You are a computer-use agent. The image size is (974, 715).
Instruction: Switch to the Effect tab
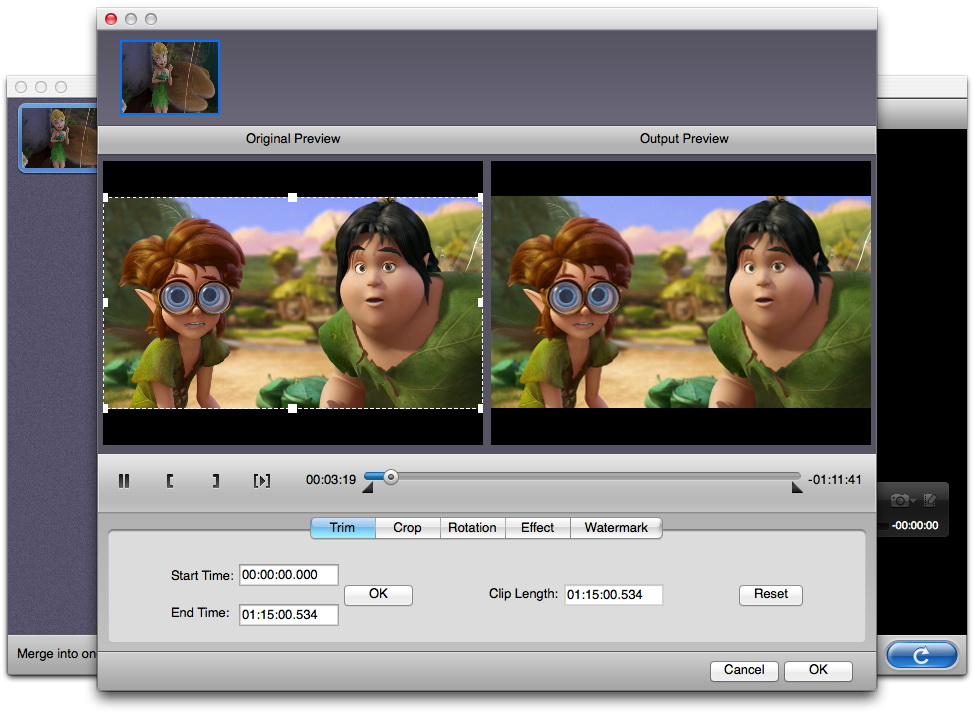(537, 527)
